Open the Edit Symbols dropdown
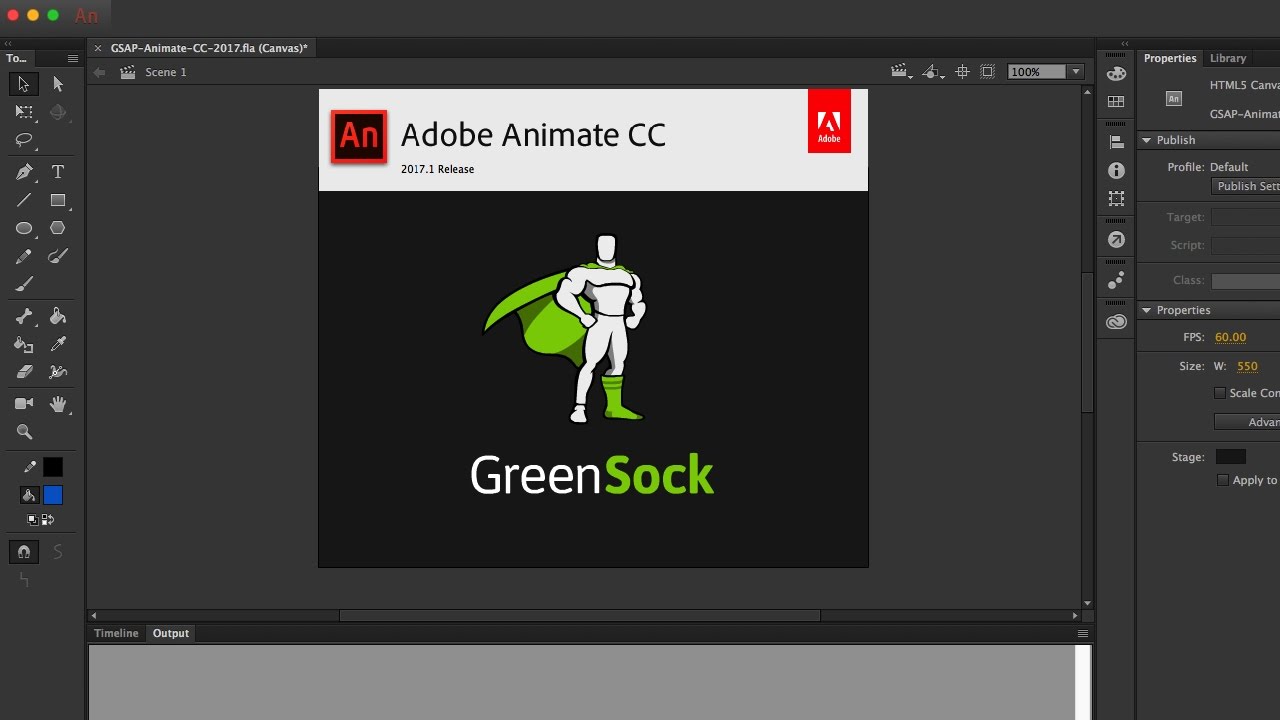 pyautogui.click(x=932, y=71)
